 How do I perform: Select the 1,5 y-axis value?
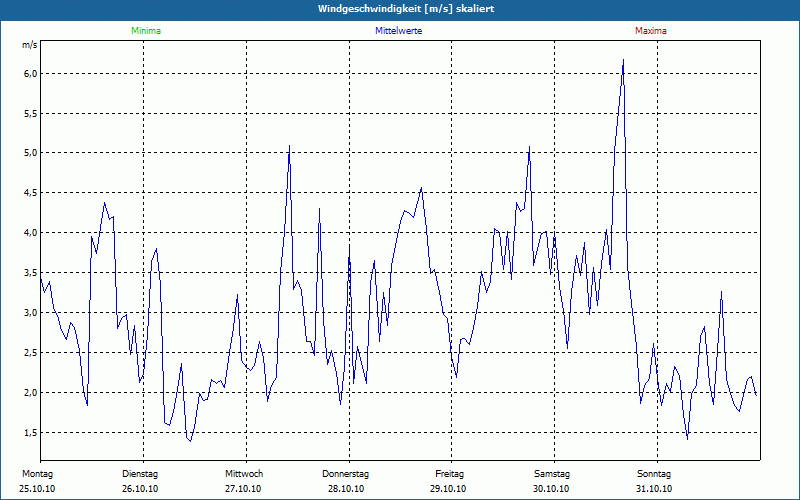coord(31,432)
